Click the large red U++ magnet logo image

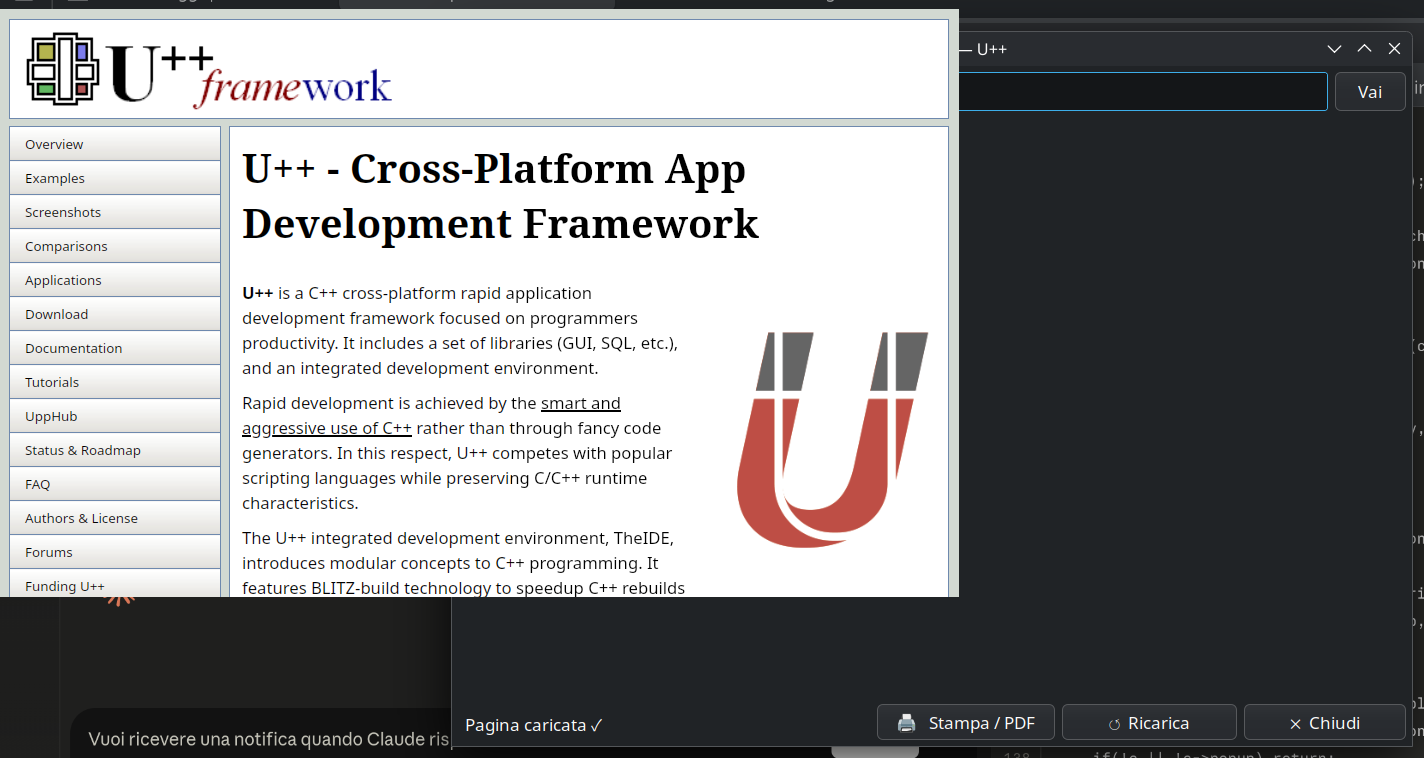tap(832, 439)
